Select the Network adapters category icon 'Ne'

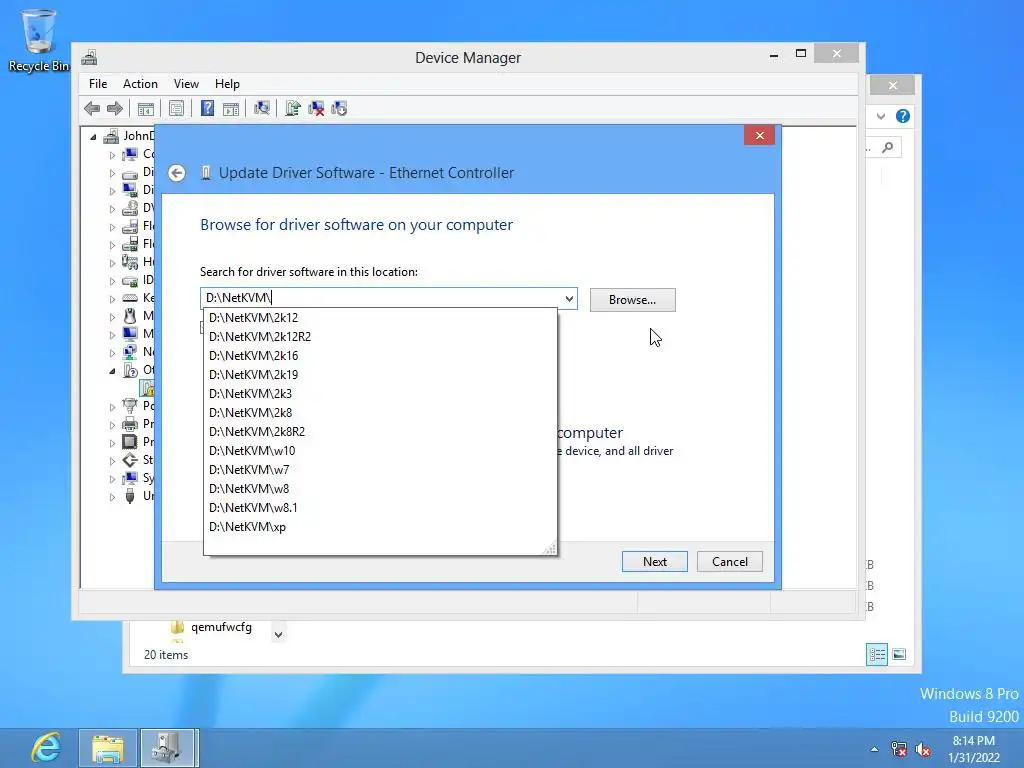coord(130,352)
